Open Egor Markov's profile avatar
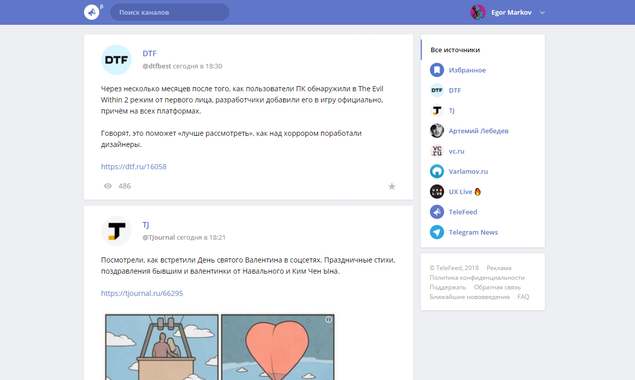The height and width of the screenshot is (380, 635). click(478, 12)
